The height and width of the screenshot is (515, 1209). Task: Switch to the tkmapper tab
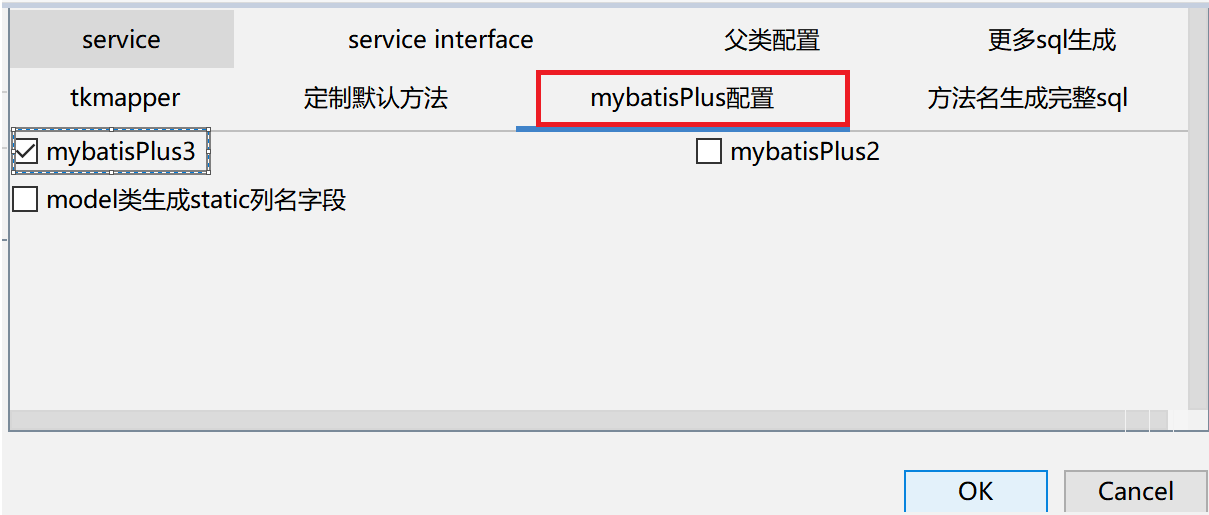pyautogui.click(x=125, y=98)
